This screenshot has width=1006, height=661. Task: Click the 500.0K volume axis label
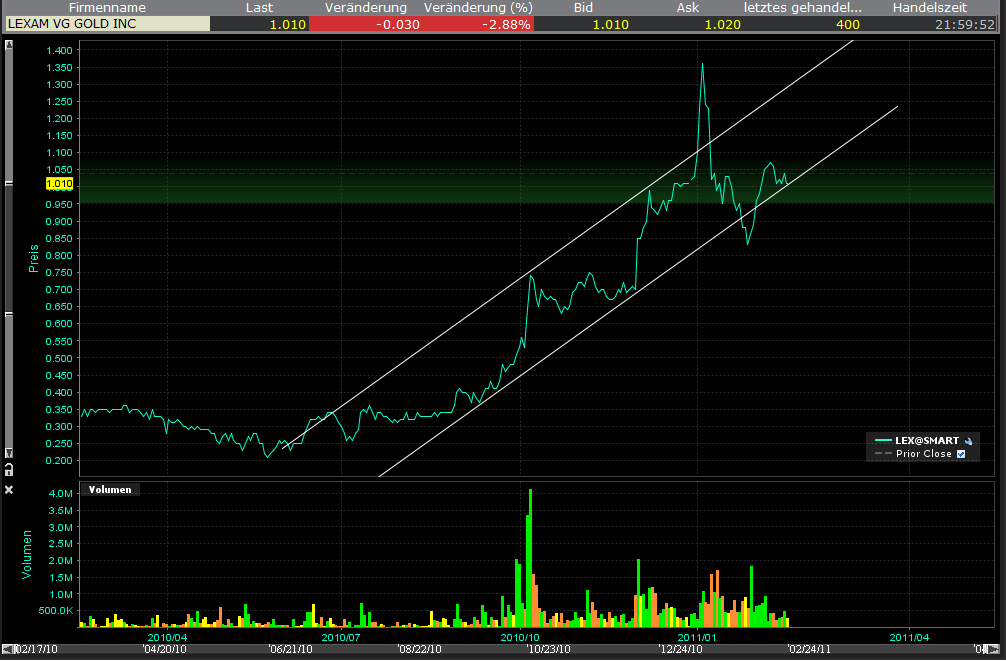pos(56,611)
